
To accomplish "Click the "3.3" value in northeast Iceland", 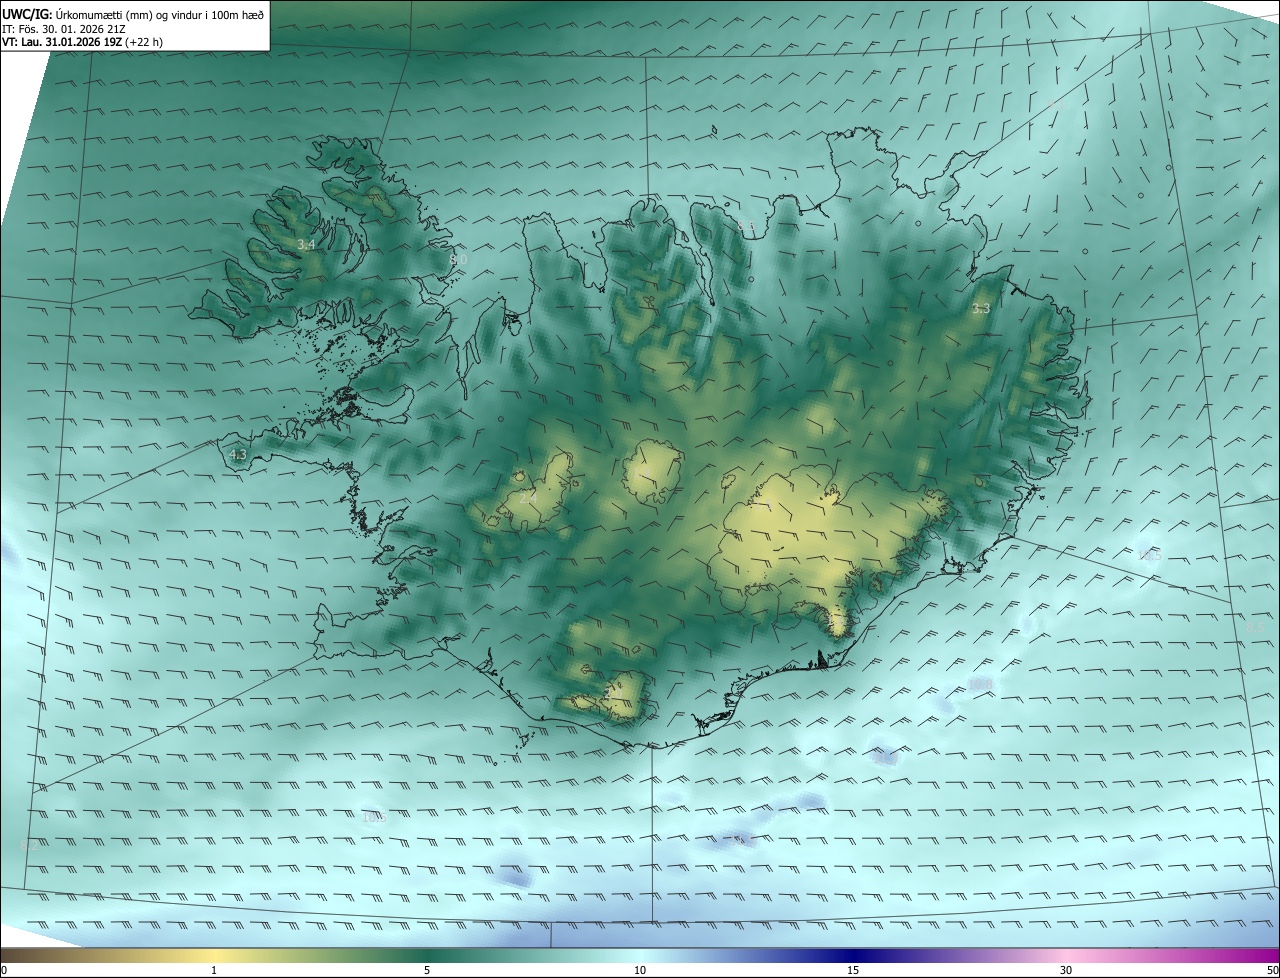I will pos(981,308).
